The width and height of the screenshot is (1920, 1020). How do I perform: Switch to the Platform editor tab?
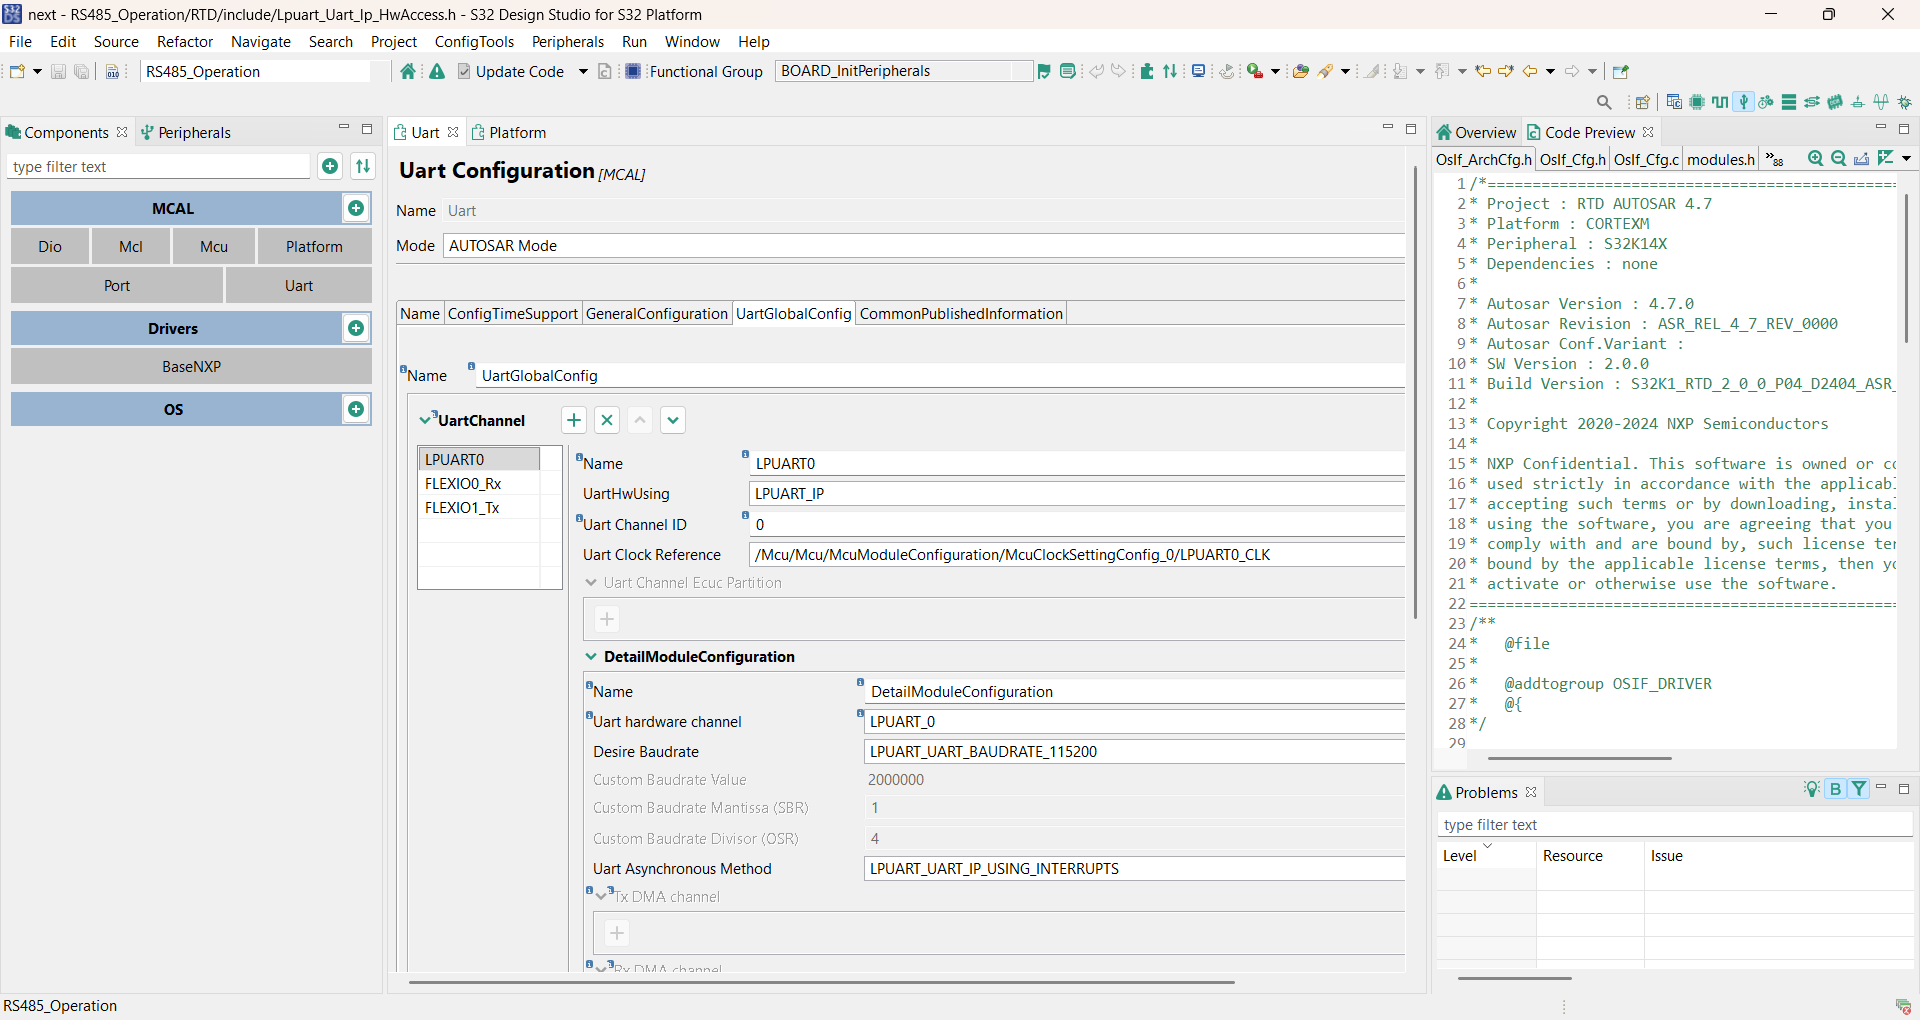tap(509, 132)
